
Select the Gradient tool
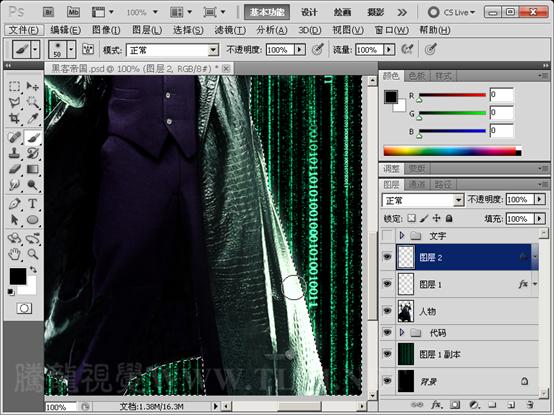[x=33, y=169]
